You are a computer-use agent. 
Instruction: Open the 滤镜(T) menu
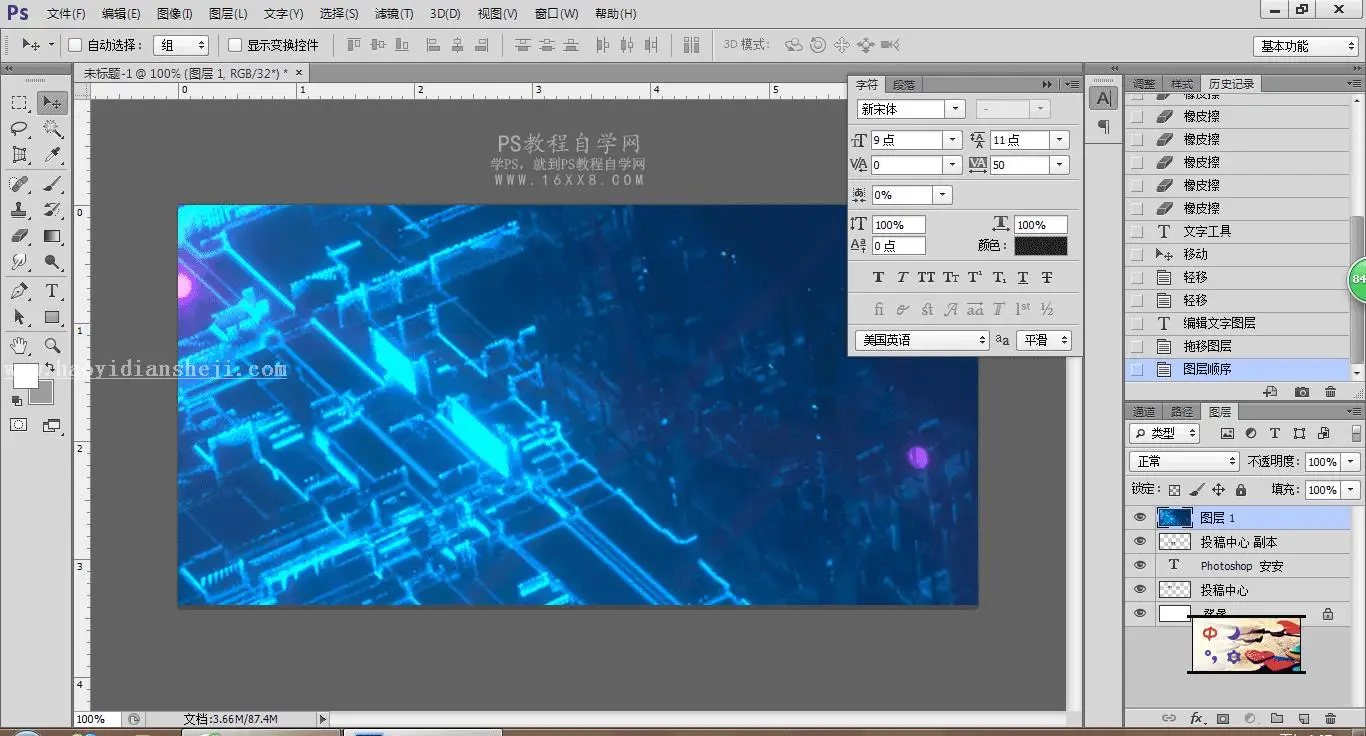(x=394, y=14)
